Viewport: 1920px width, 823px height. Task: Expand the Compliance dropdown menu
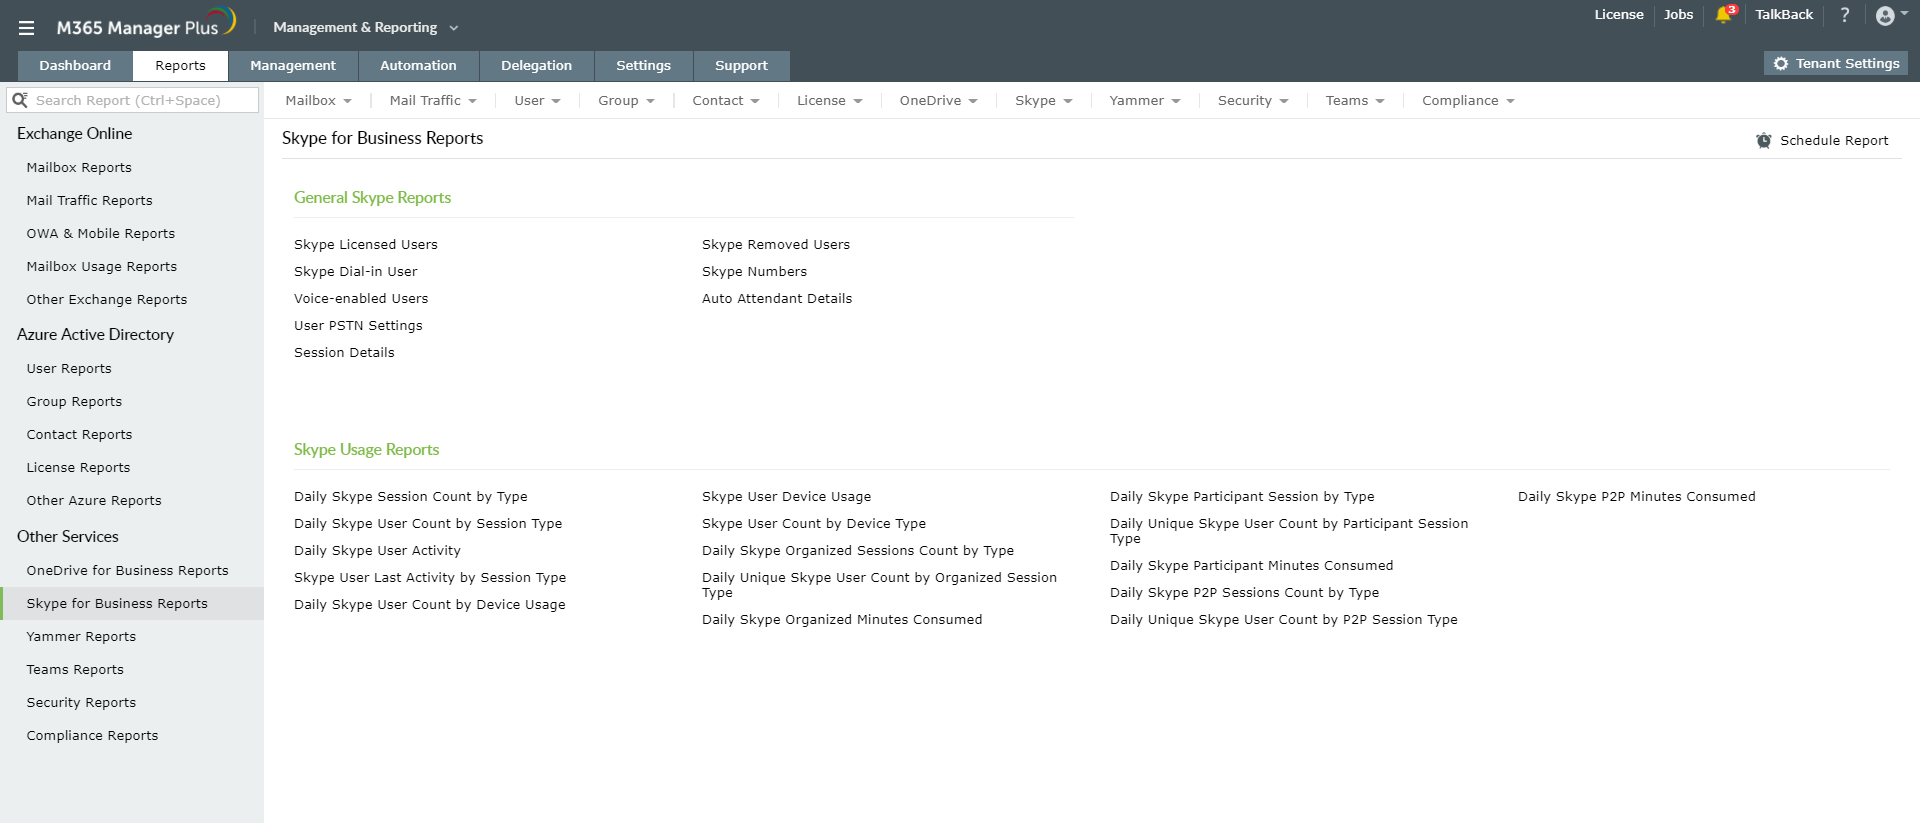pyautogui.click(x=1467, y=101)
